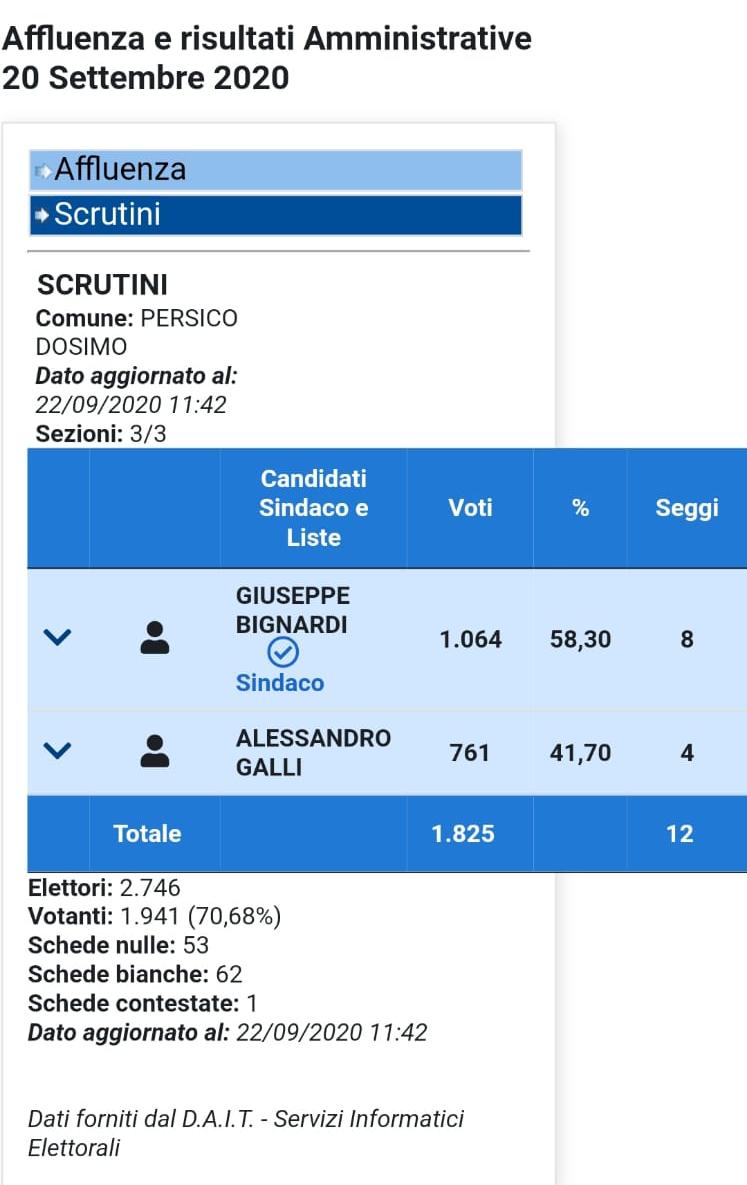The width and height of the screenshot is (747, 1185).
Task: Click the total 1.825 votes cell
Action: click(463, 834)
